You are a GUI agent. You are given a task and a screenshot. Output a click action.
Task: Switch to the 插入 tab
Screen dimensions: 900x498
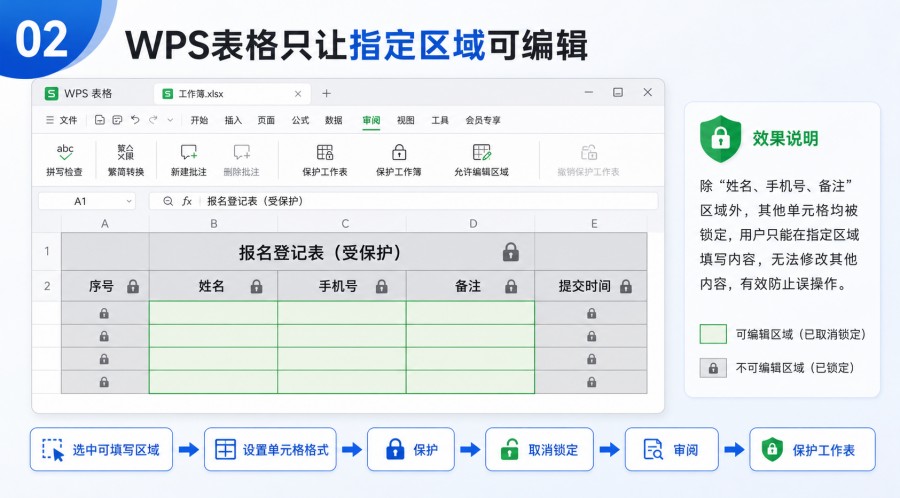click(x=233, y=120)
